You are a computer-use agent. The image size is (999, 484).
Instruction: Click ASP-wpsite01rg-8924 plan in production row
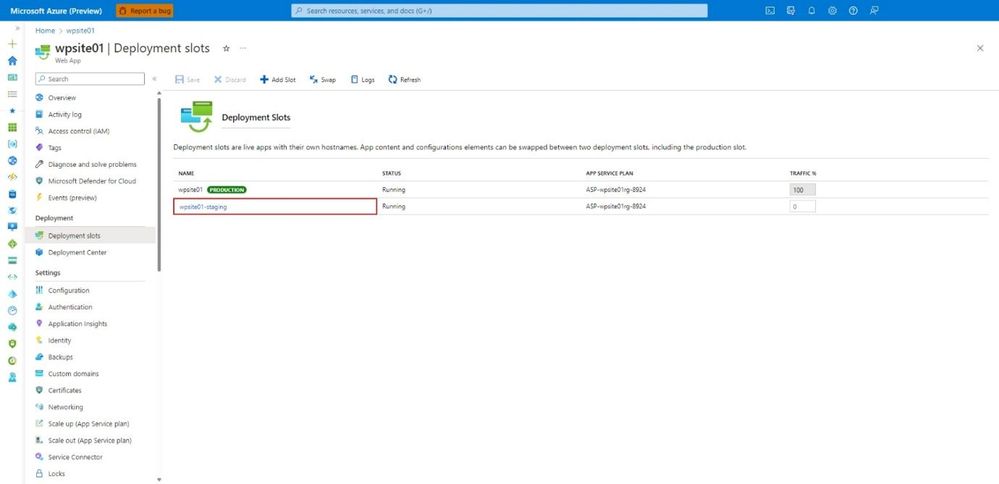[x=615, y=190]
